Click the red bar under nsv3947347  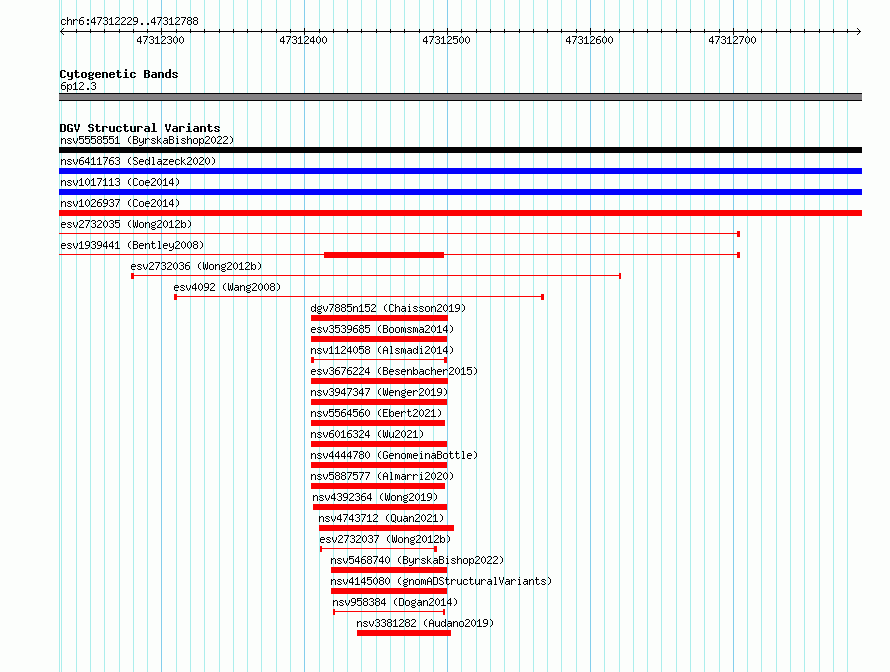click(379, 402)
